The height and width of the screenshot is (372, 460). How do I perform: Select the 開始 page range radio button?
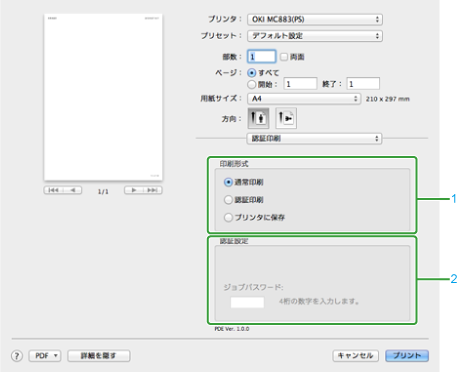252,84
